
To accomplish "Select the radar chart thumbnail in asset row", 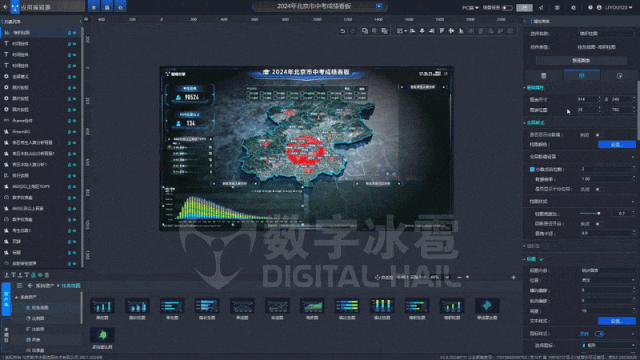I will pyautogui.click(x=487, y=306).
